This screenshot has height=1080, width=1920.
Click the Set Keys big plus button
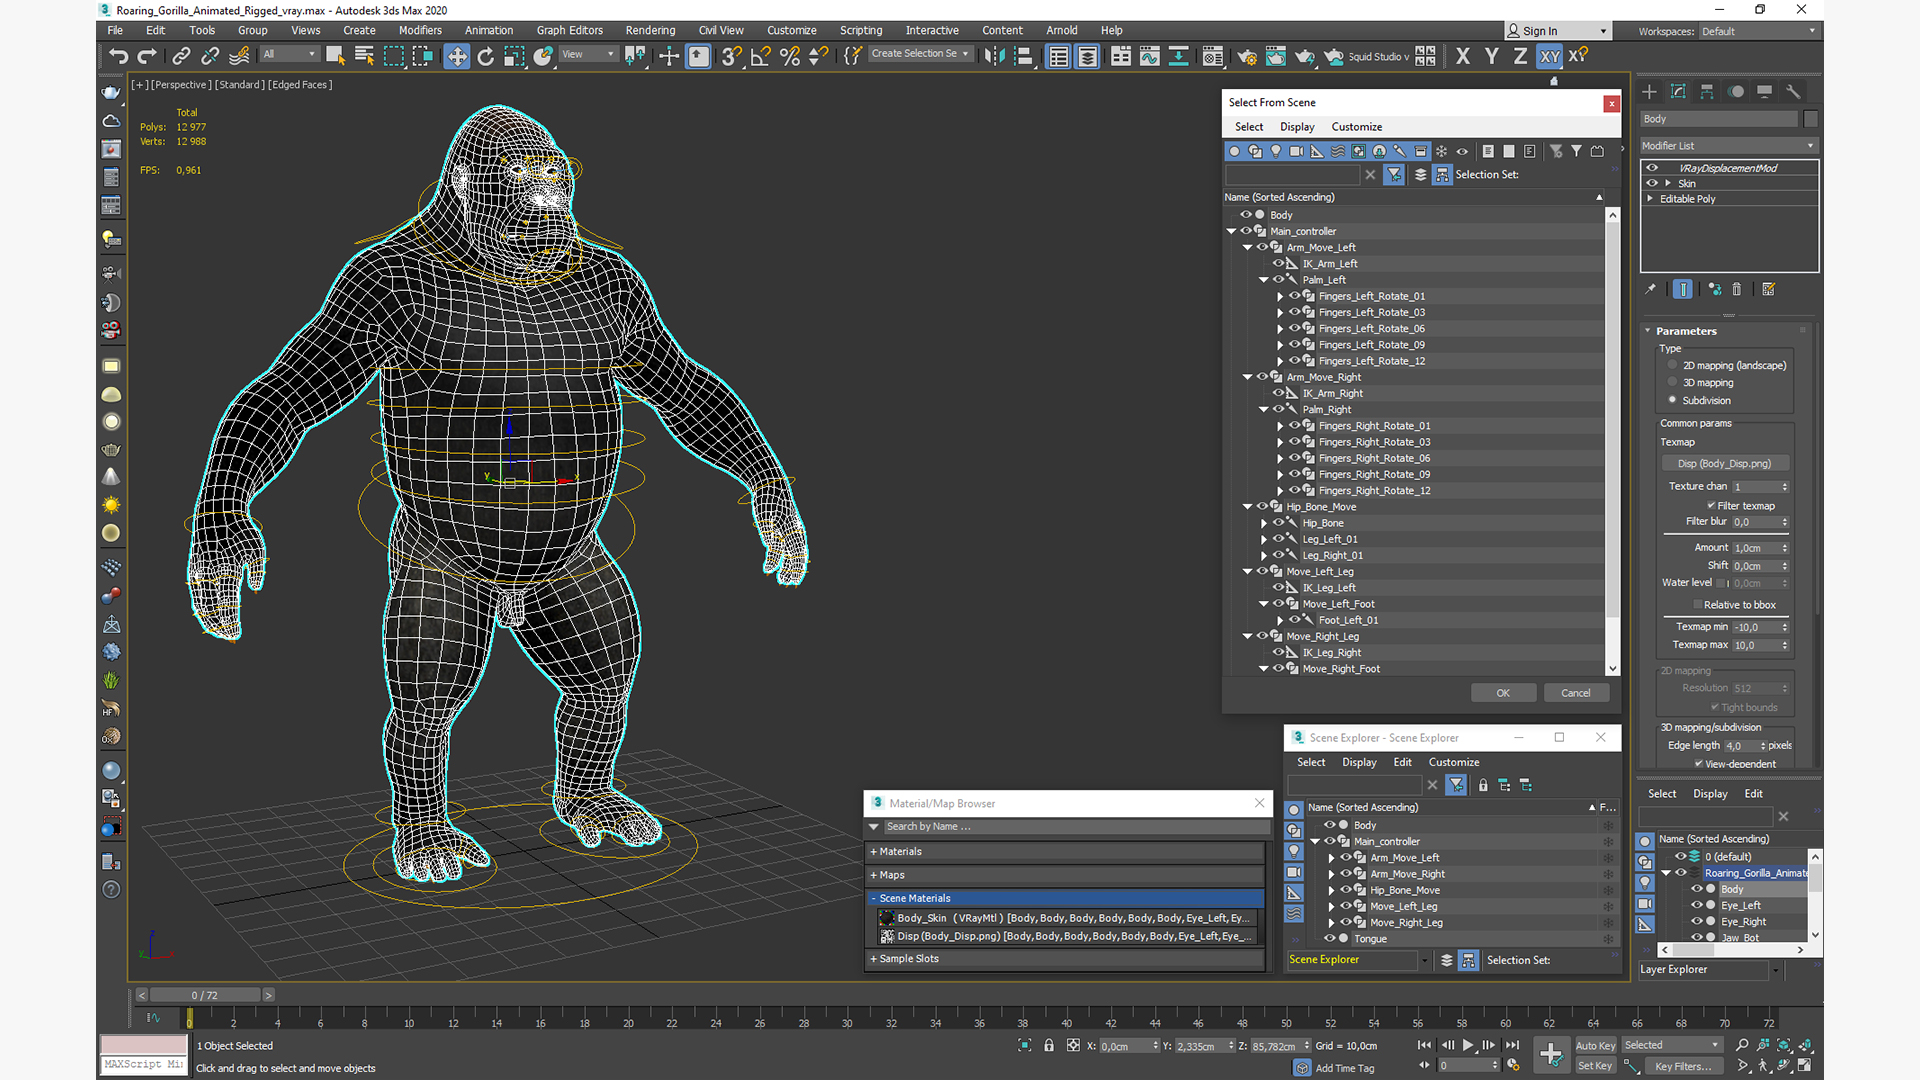pyautogui.click(x=1551, y=1054)
